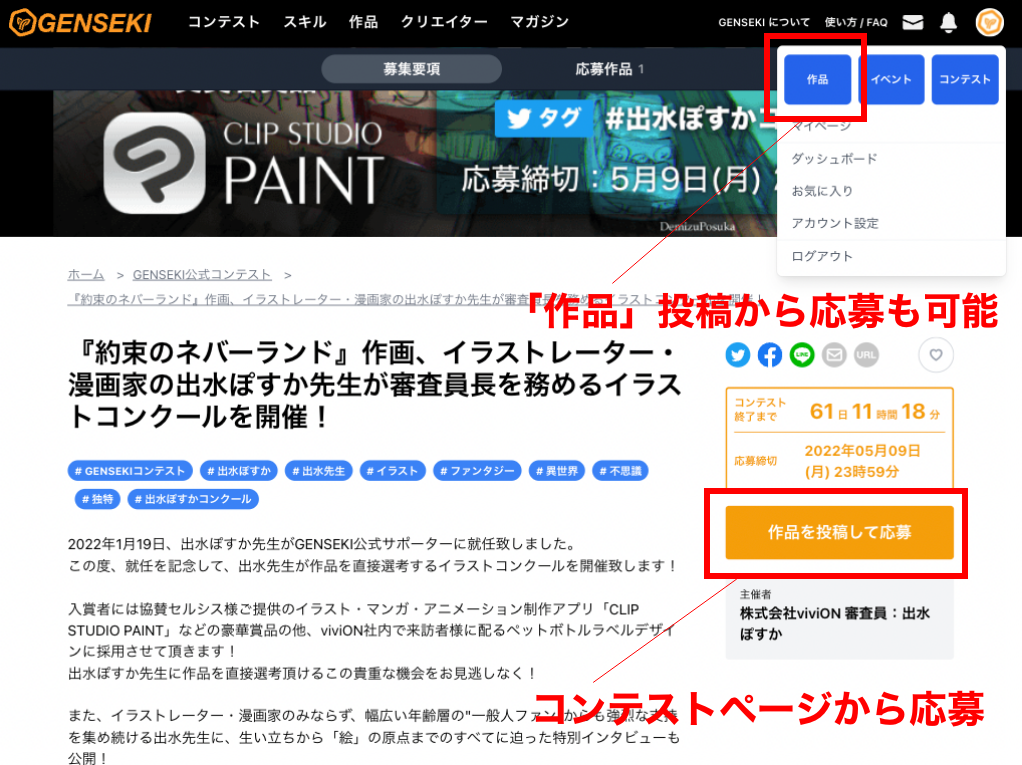Viewport: 1022px width, 765px height.
Task: Click #出水ぽすかコンクール tag
Action: [193, 499]
